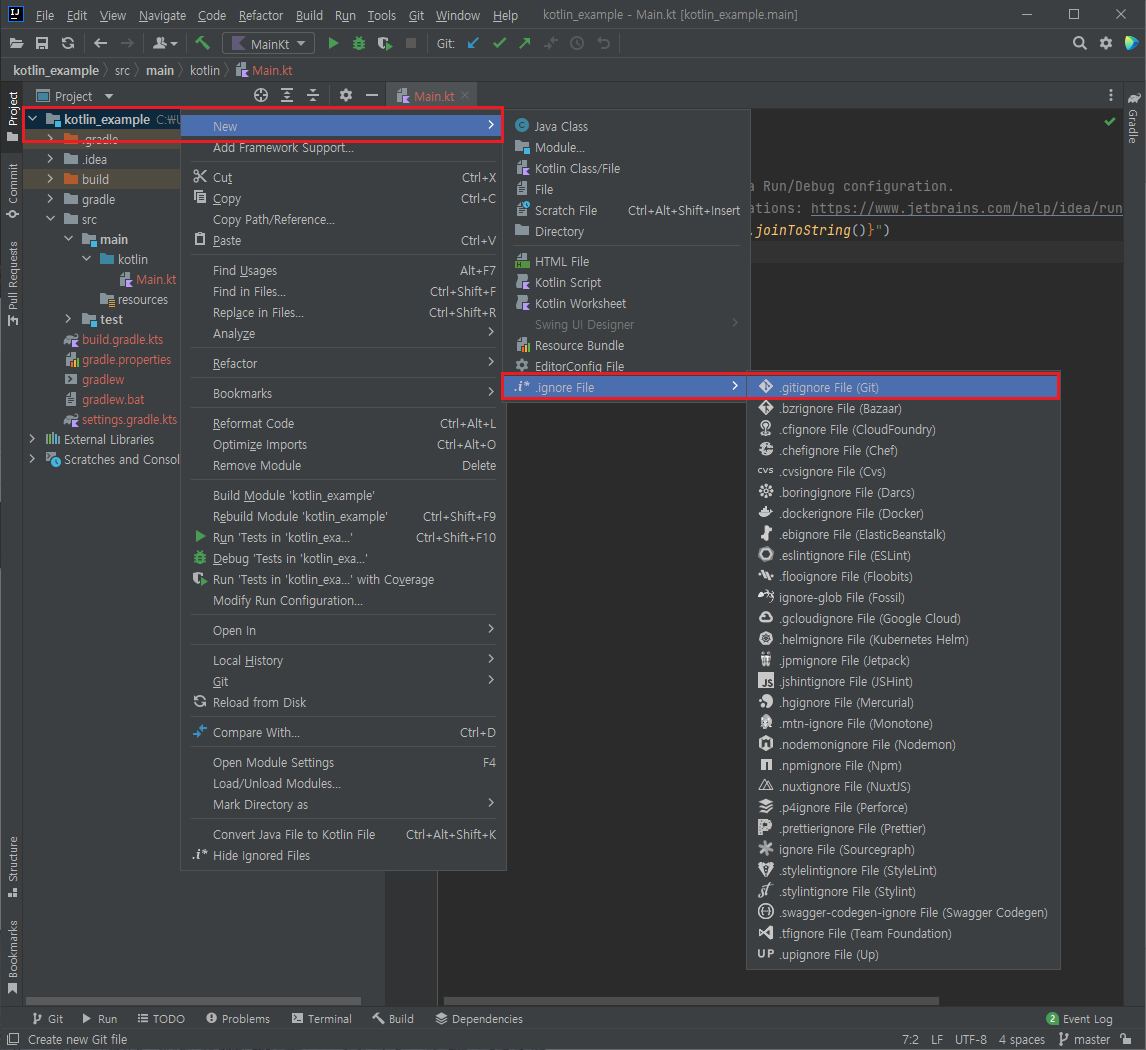Click Git Commit green checkmark
Viewport: 1146px width, 1050px height.
pyautogui.click(x=499, y=43)
